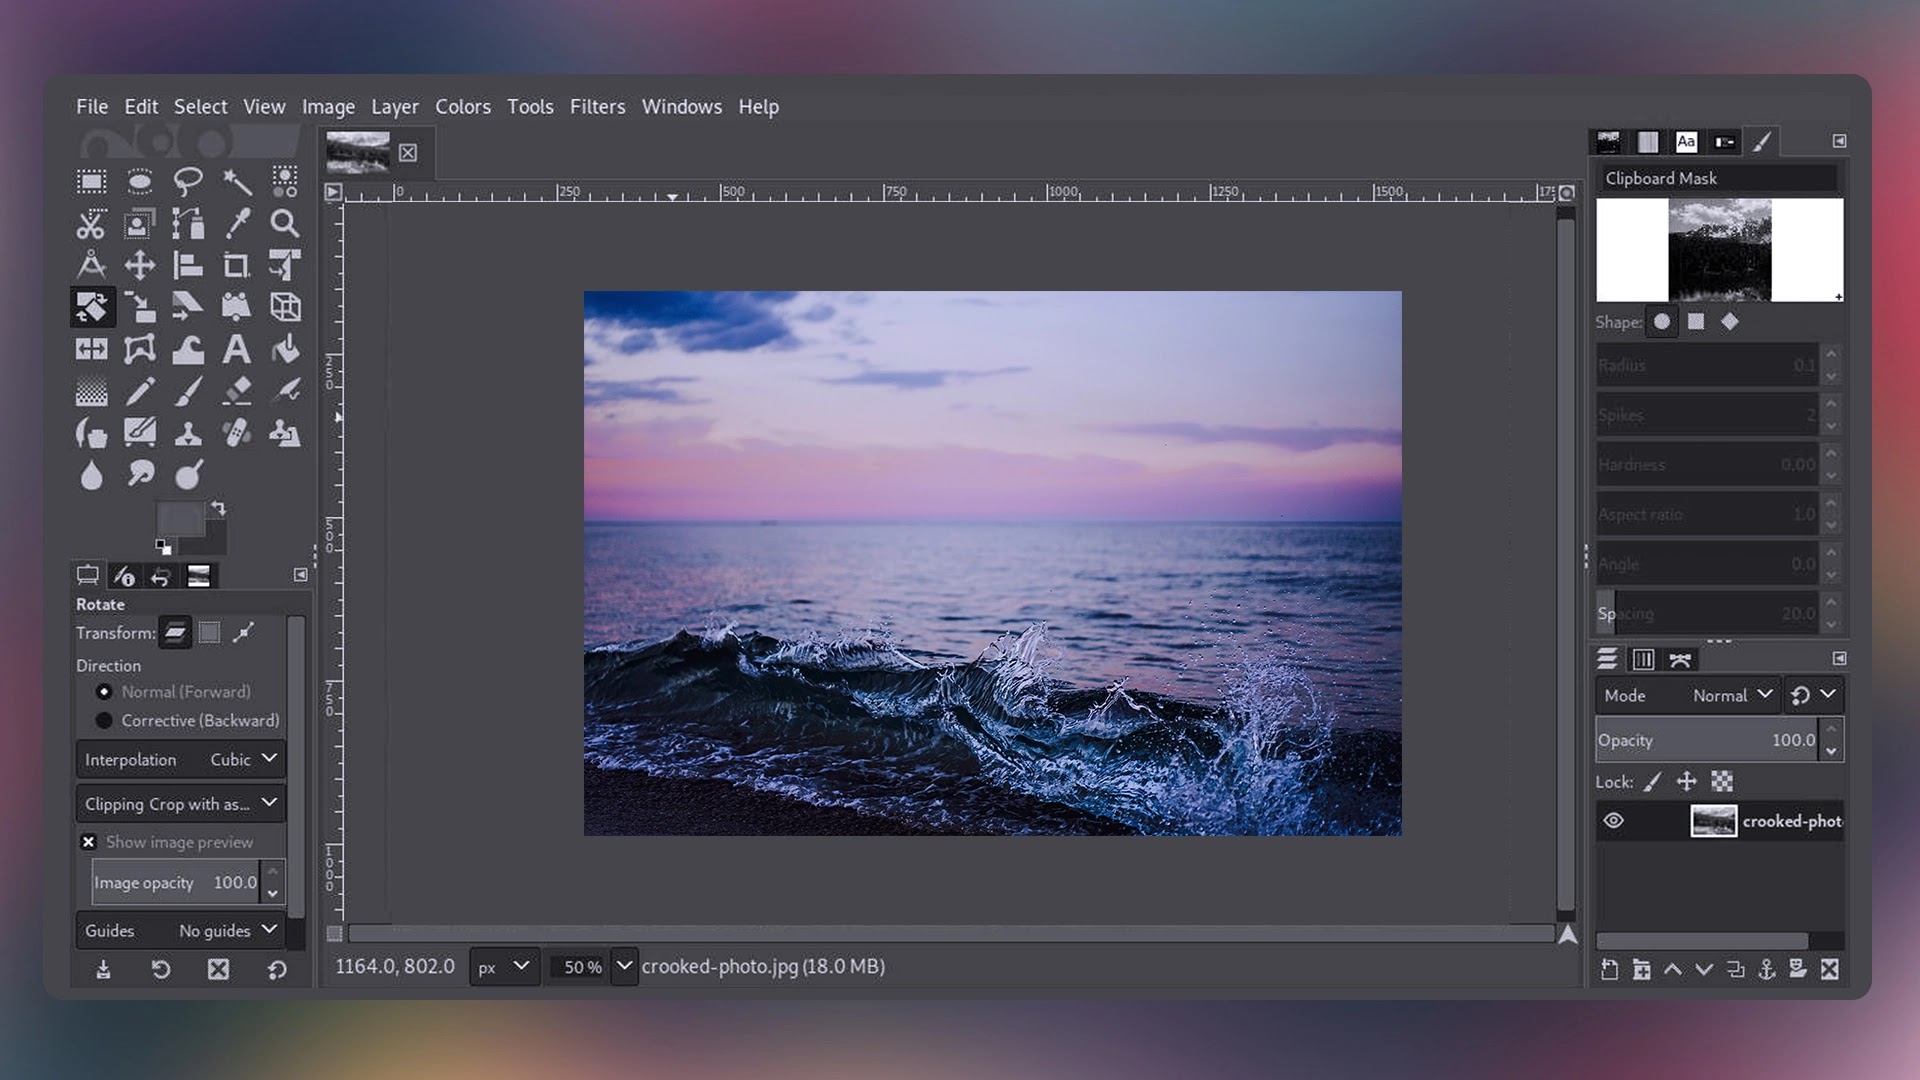Open the Windows menu

(682, 106)
